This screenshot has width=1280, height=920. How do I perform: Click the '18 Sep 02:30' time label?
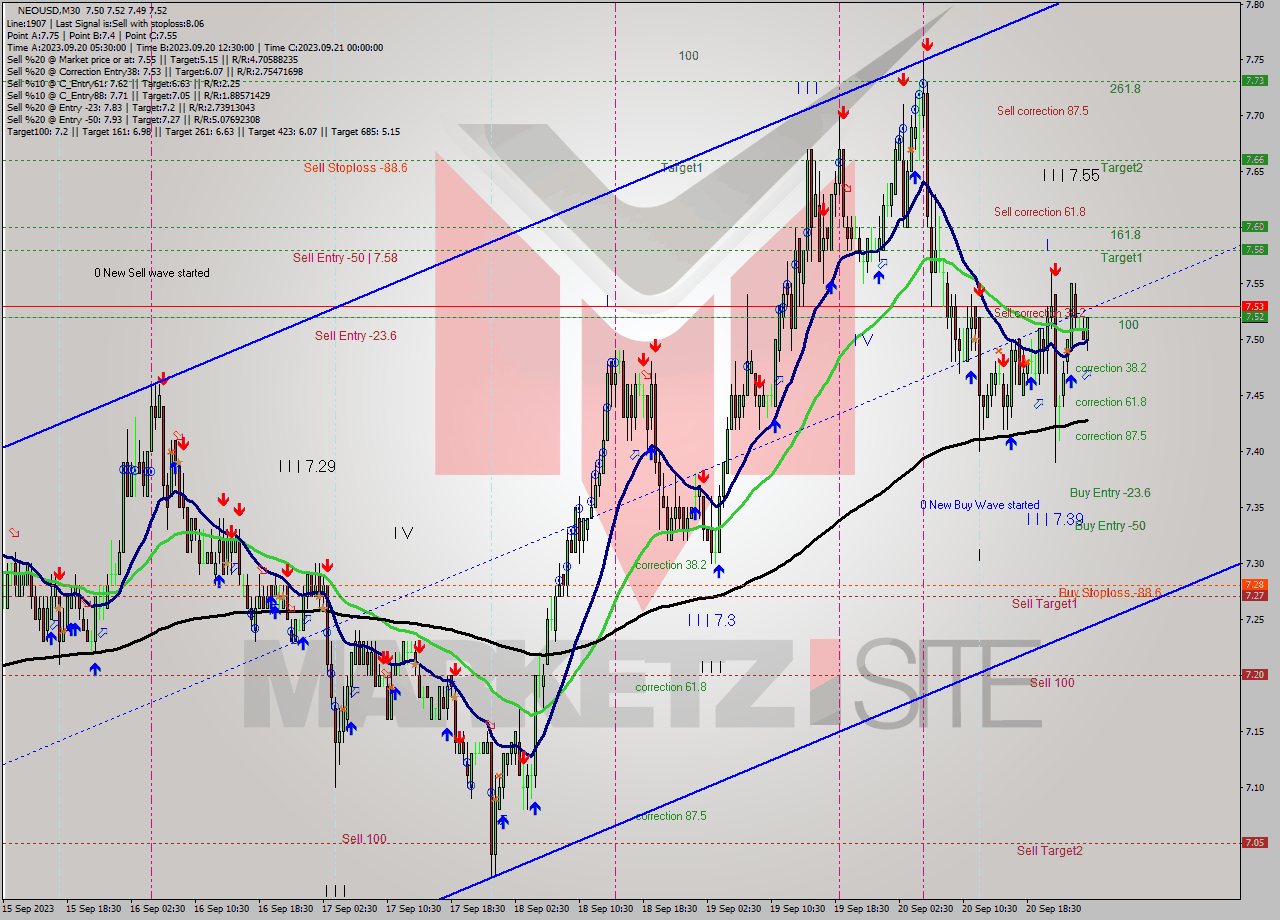point(542,909)
